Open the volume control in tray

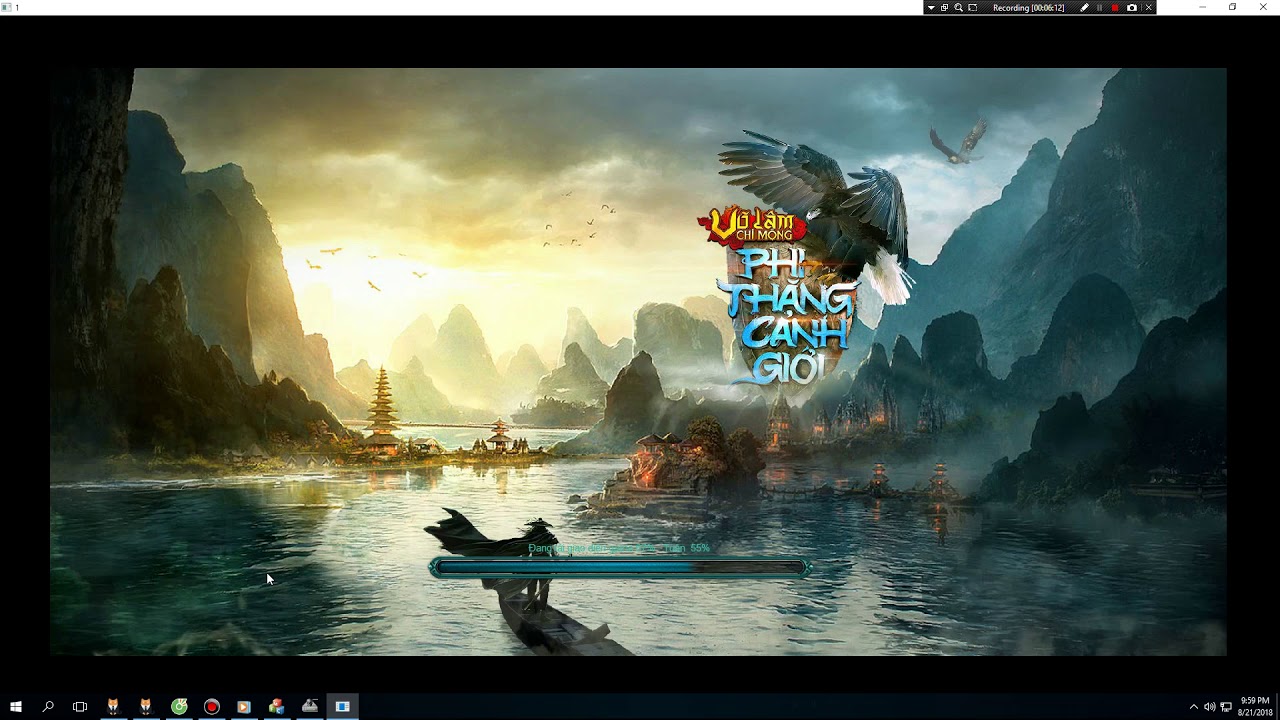pyautogui.click(x=1209, y=707)
